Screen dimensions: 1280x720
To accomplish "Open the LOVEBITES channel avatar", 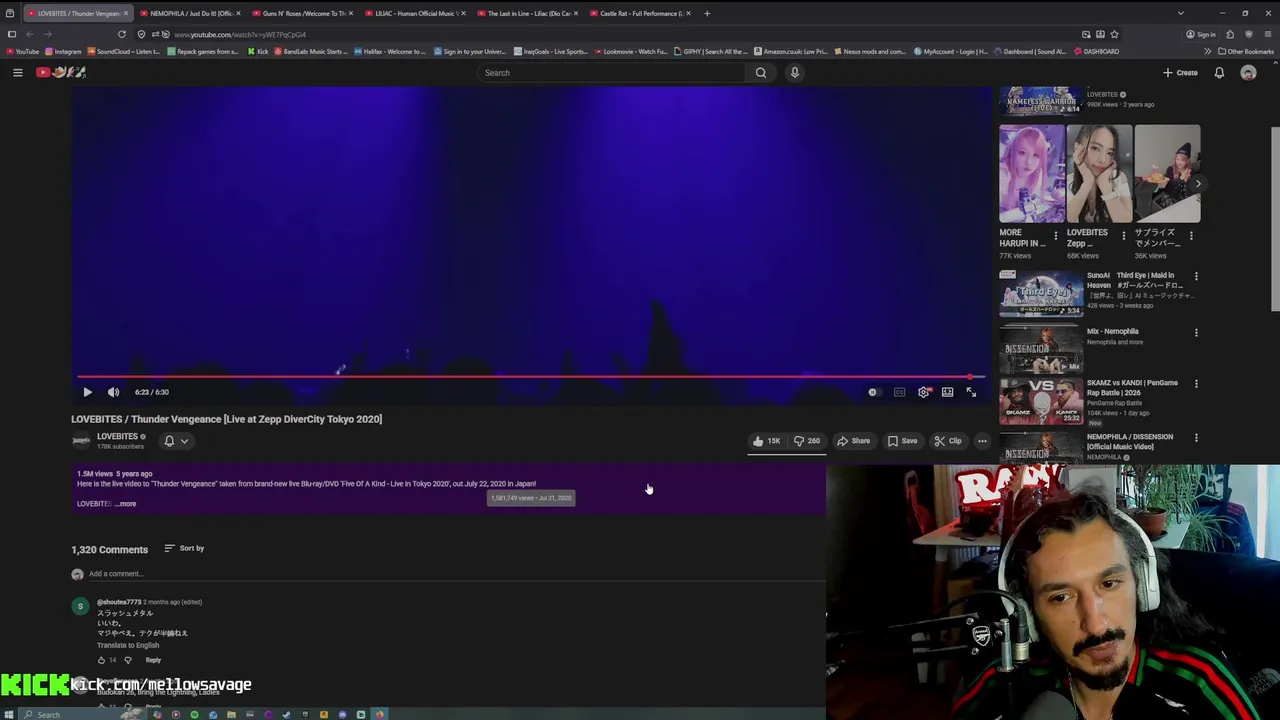I will point(81,441).
